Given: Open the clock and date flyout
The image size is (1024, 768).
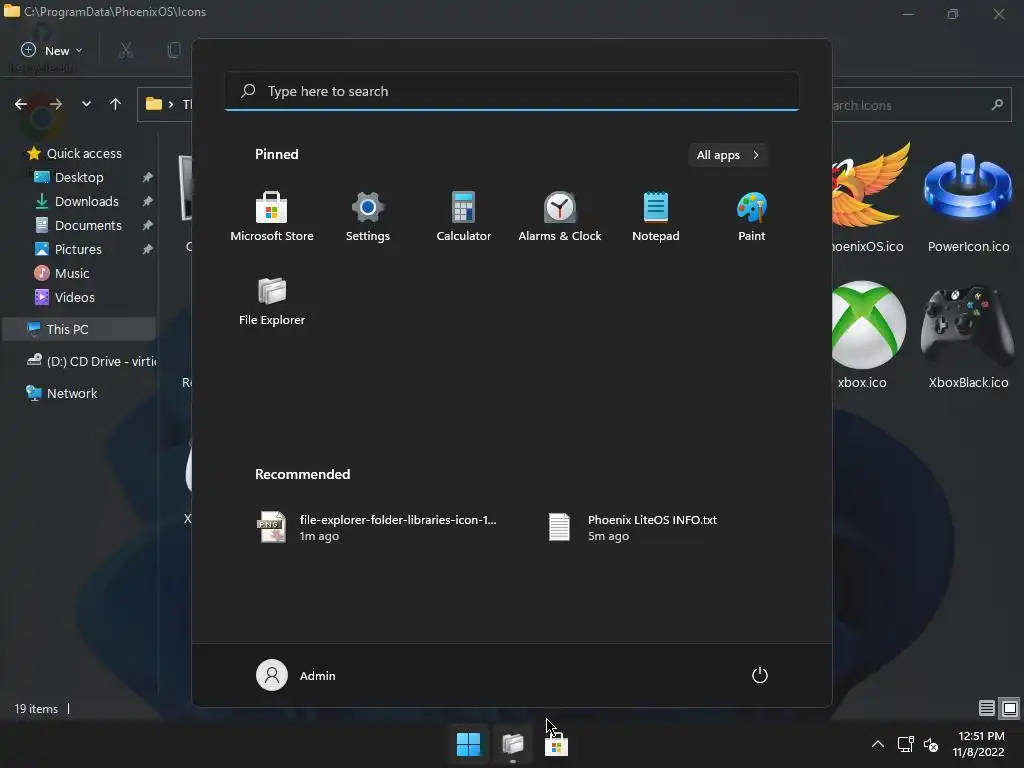Looking at the screenshot, I should click(980, 744).
